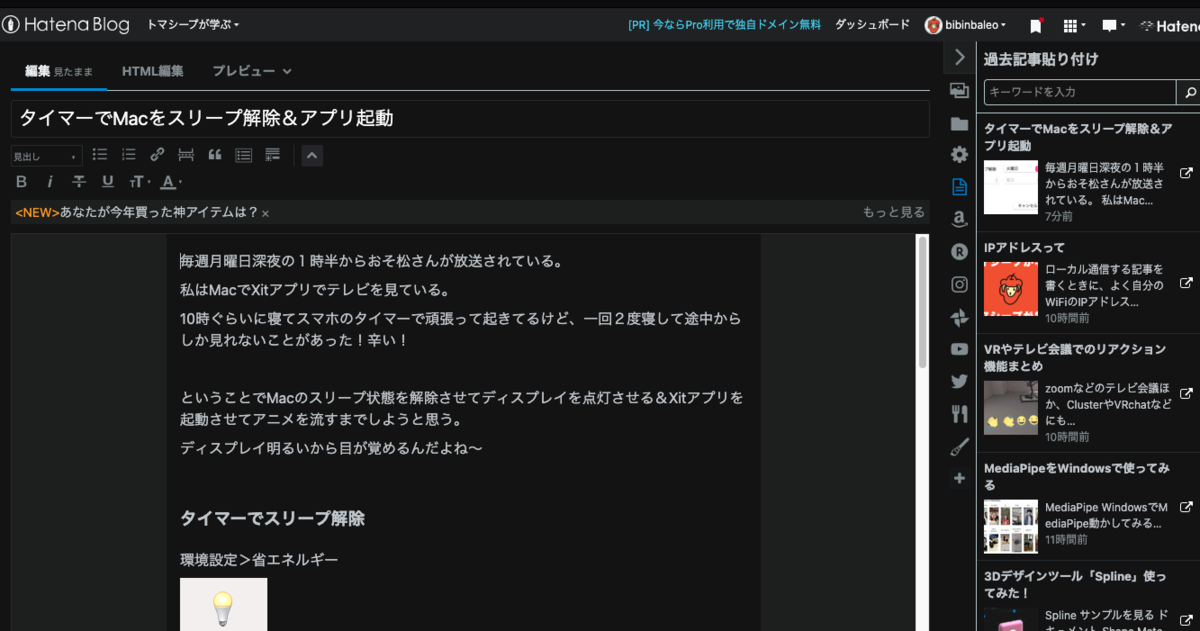Click the Hatena logo at top right
Screen dimensions: 1200x631
click(x=1170, y=25)
